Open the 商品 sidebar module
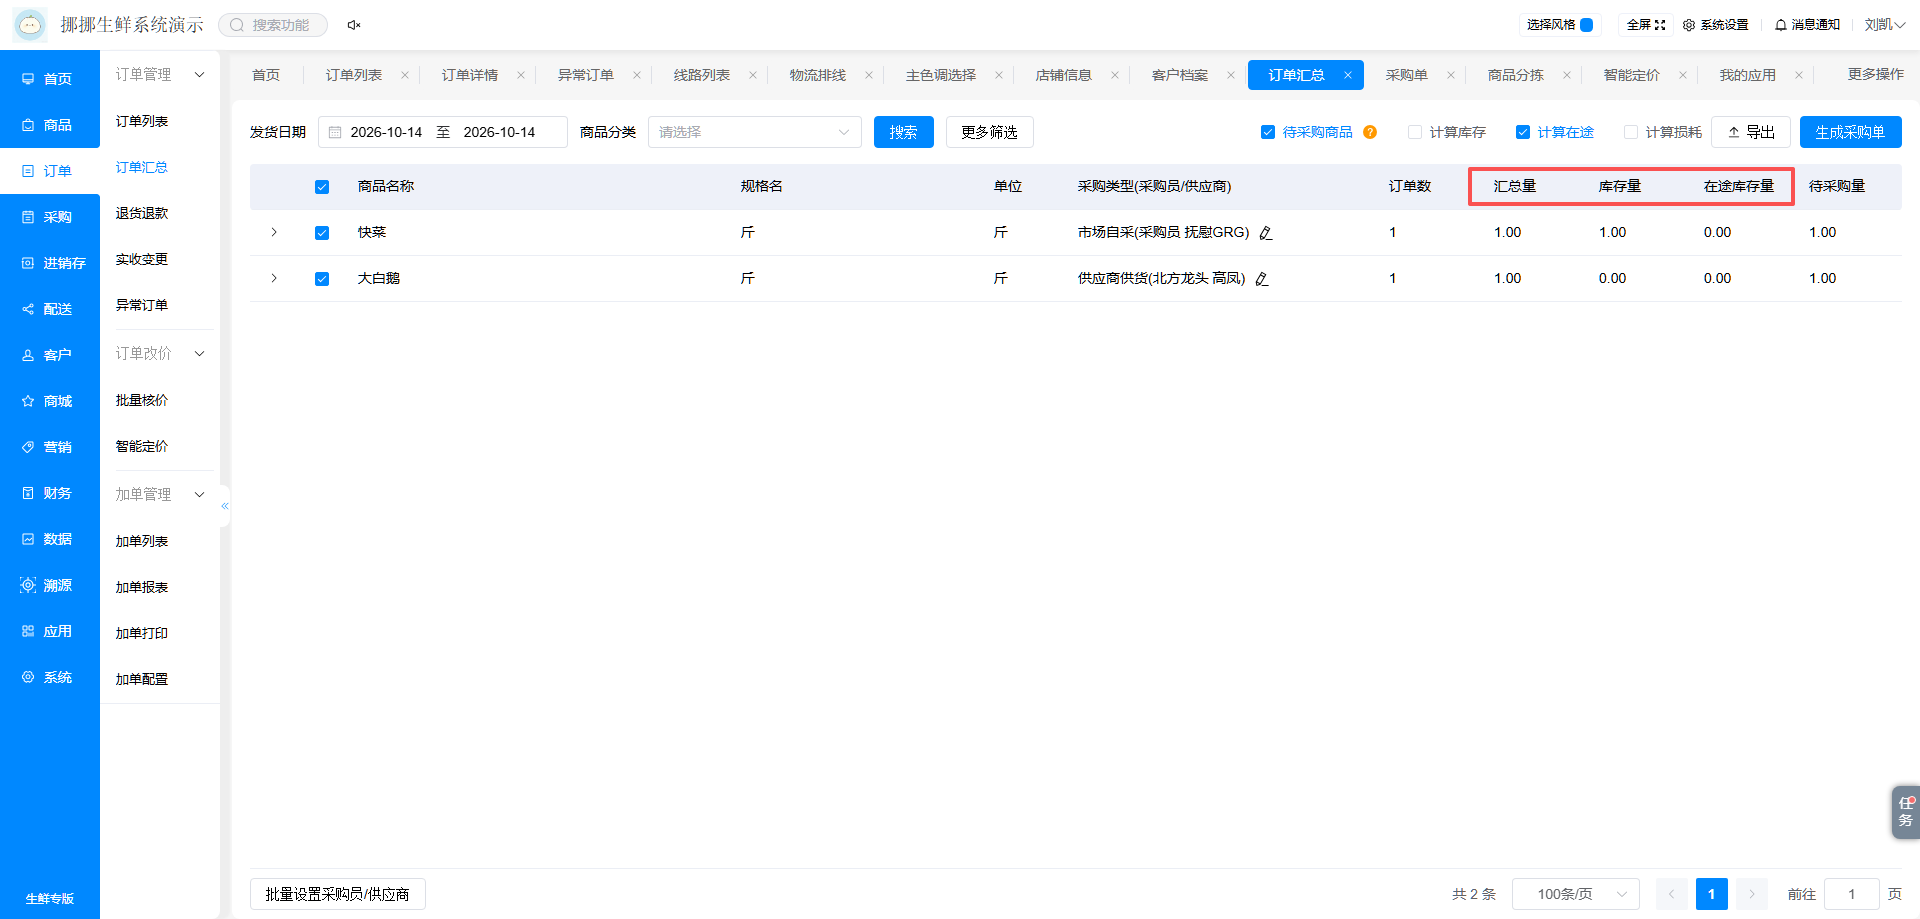Image resolution: width=1920 pixels, height=919 pixels. click(50, 125)
